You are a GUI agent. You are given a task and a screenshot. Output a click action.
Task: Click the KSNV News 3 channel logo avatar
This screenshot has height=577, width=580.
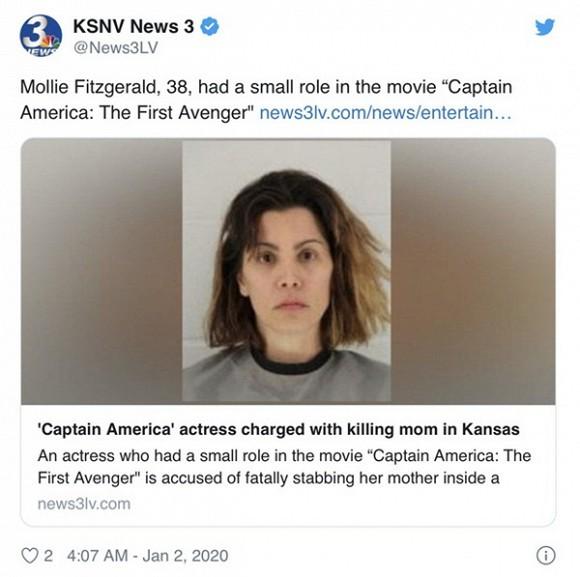point(41,36)
